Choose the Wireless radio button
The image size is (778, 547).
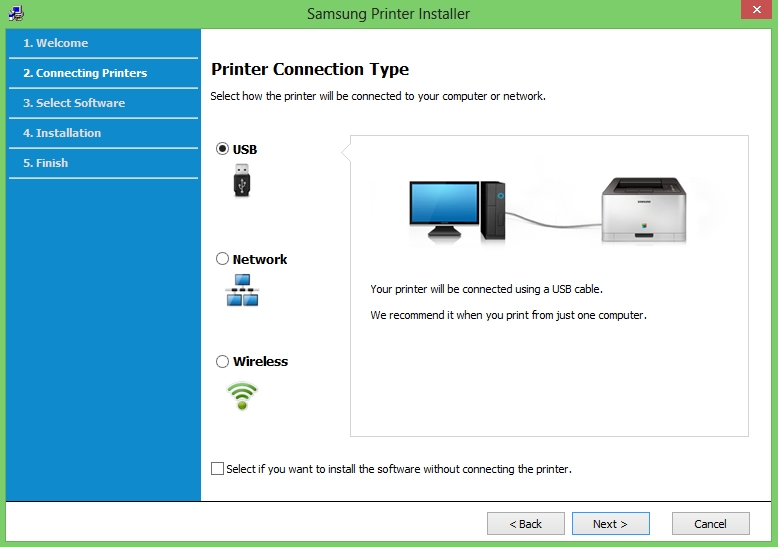point(222,361)
